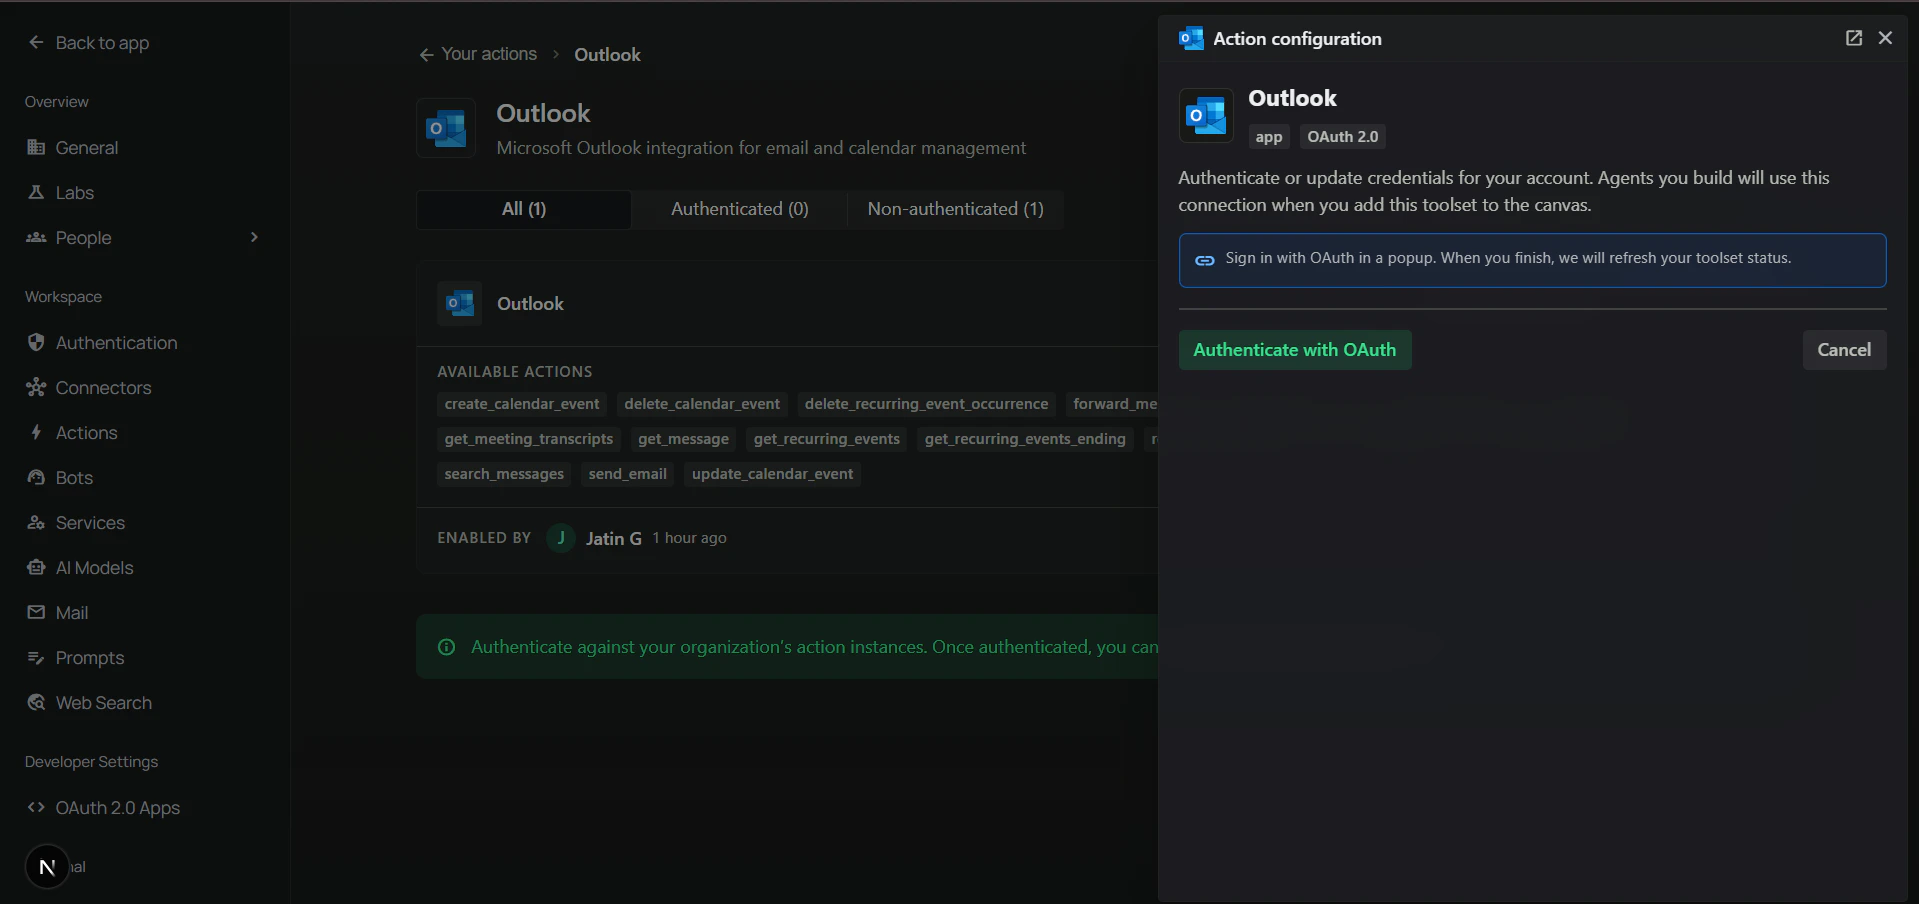Click Authenticate with OAuth
Screen dimensions: 1919x904
tap(1295, 350)
